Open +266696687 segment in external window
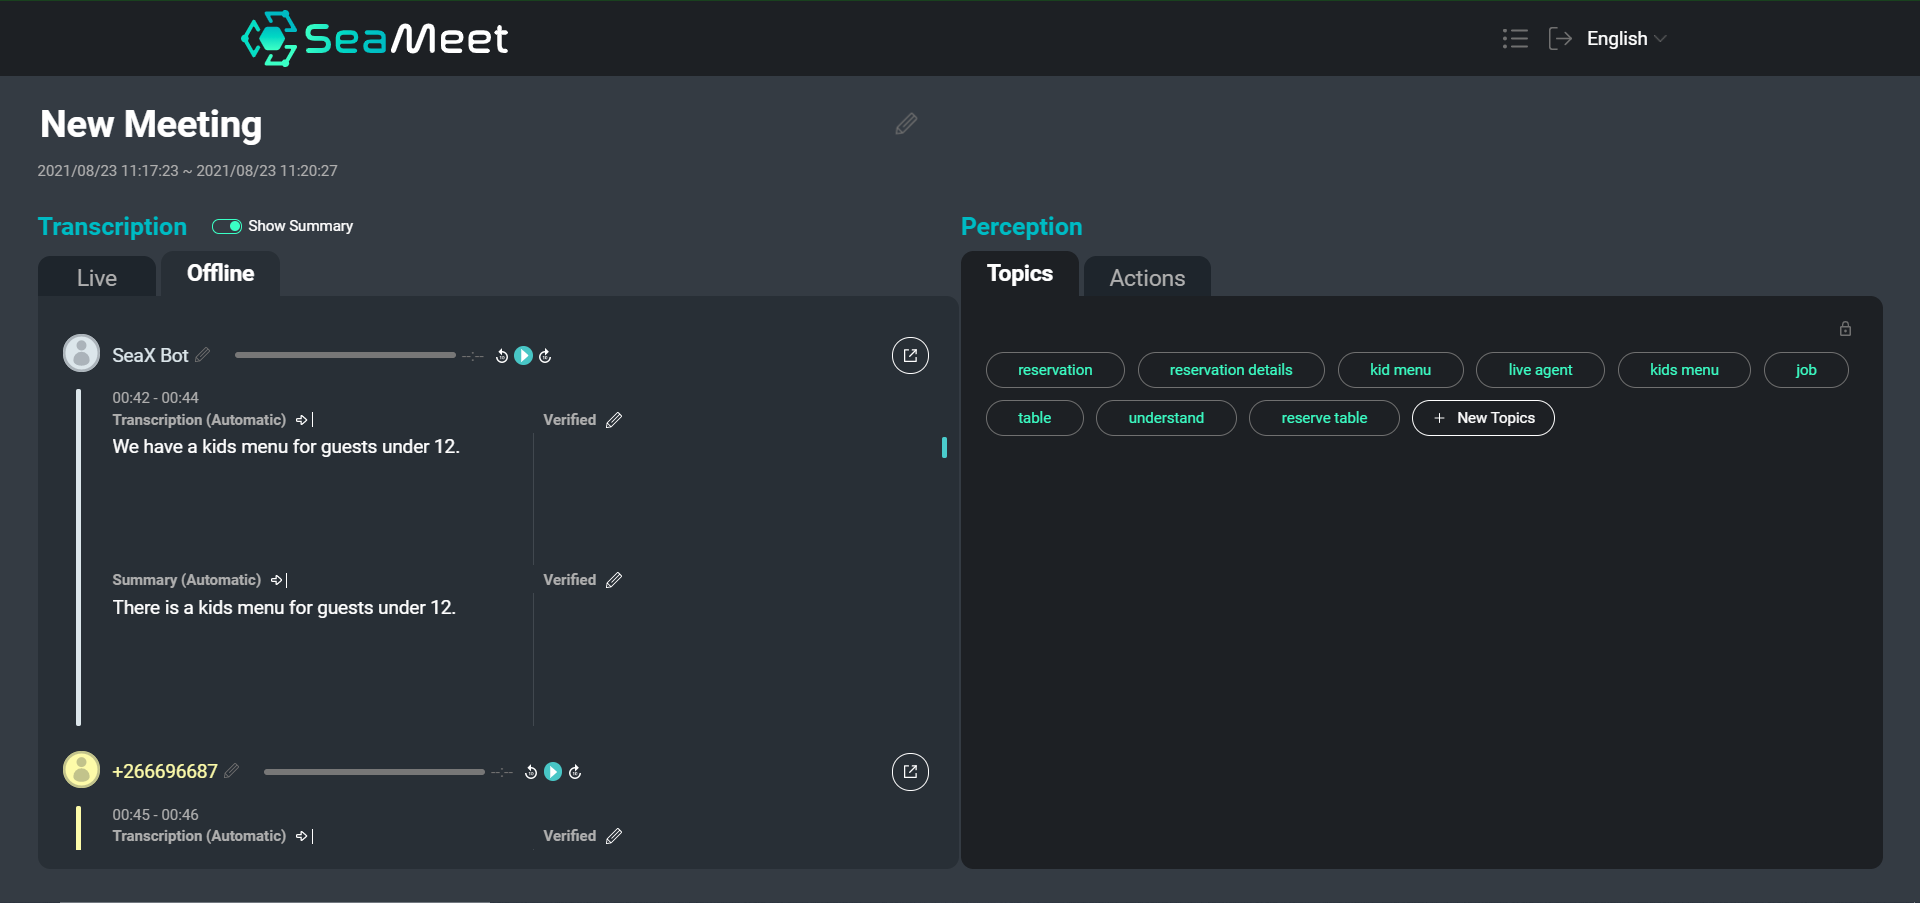The image size is (1920, 903). coord(910,771)
